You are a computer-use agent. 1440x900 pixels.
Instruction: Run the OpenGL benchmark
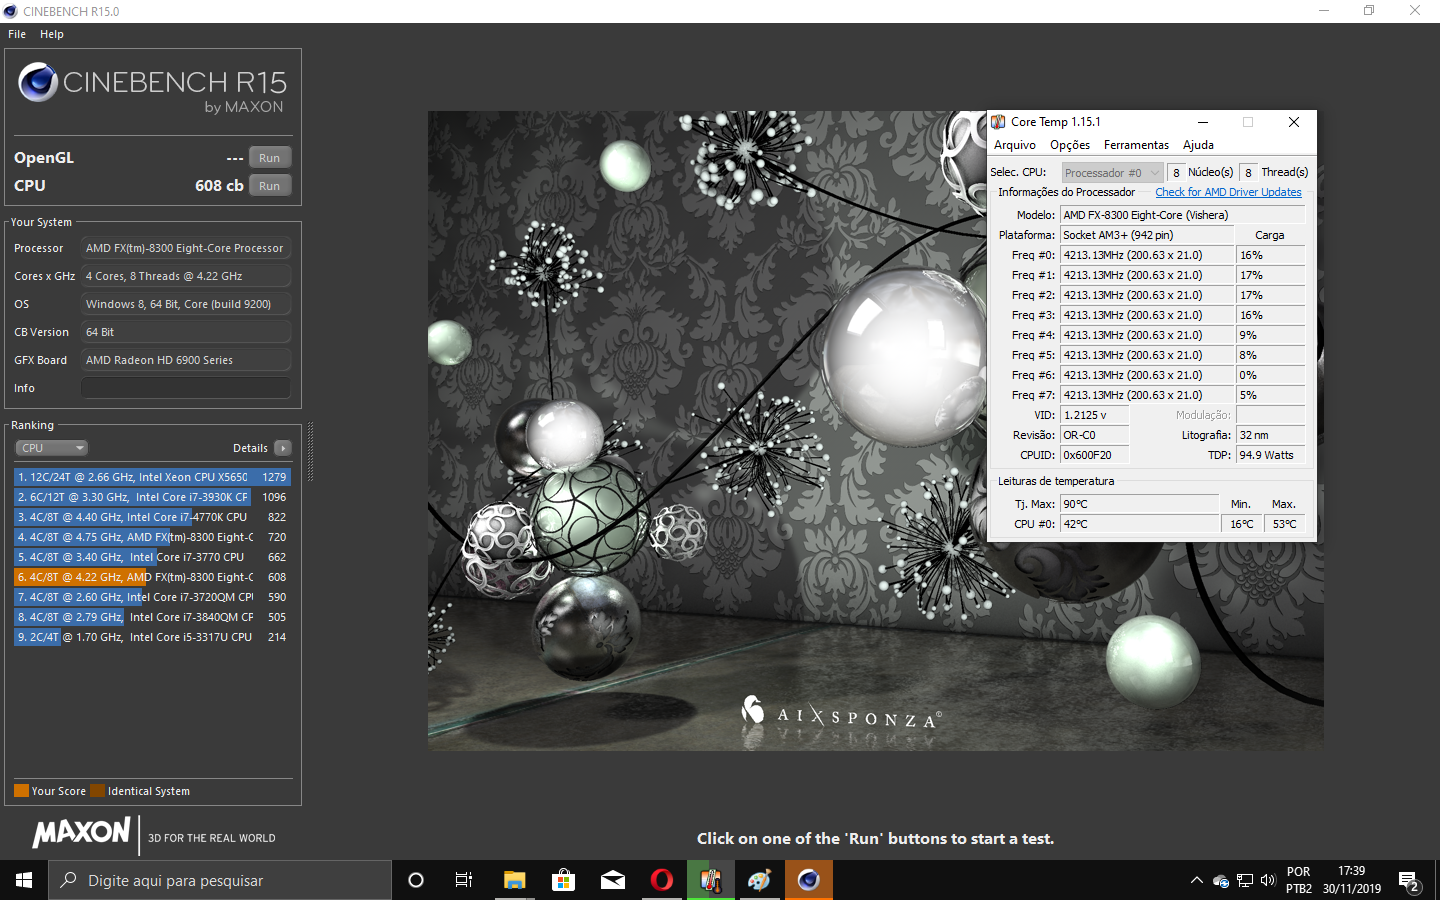click(269, 158)
